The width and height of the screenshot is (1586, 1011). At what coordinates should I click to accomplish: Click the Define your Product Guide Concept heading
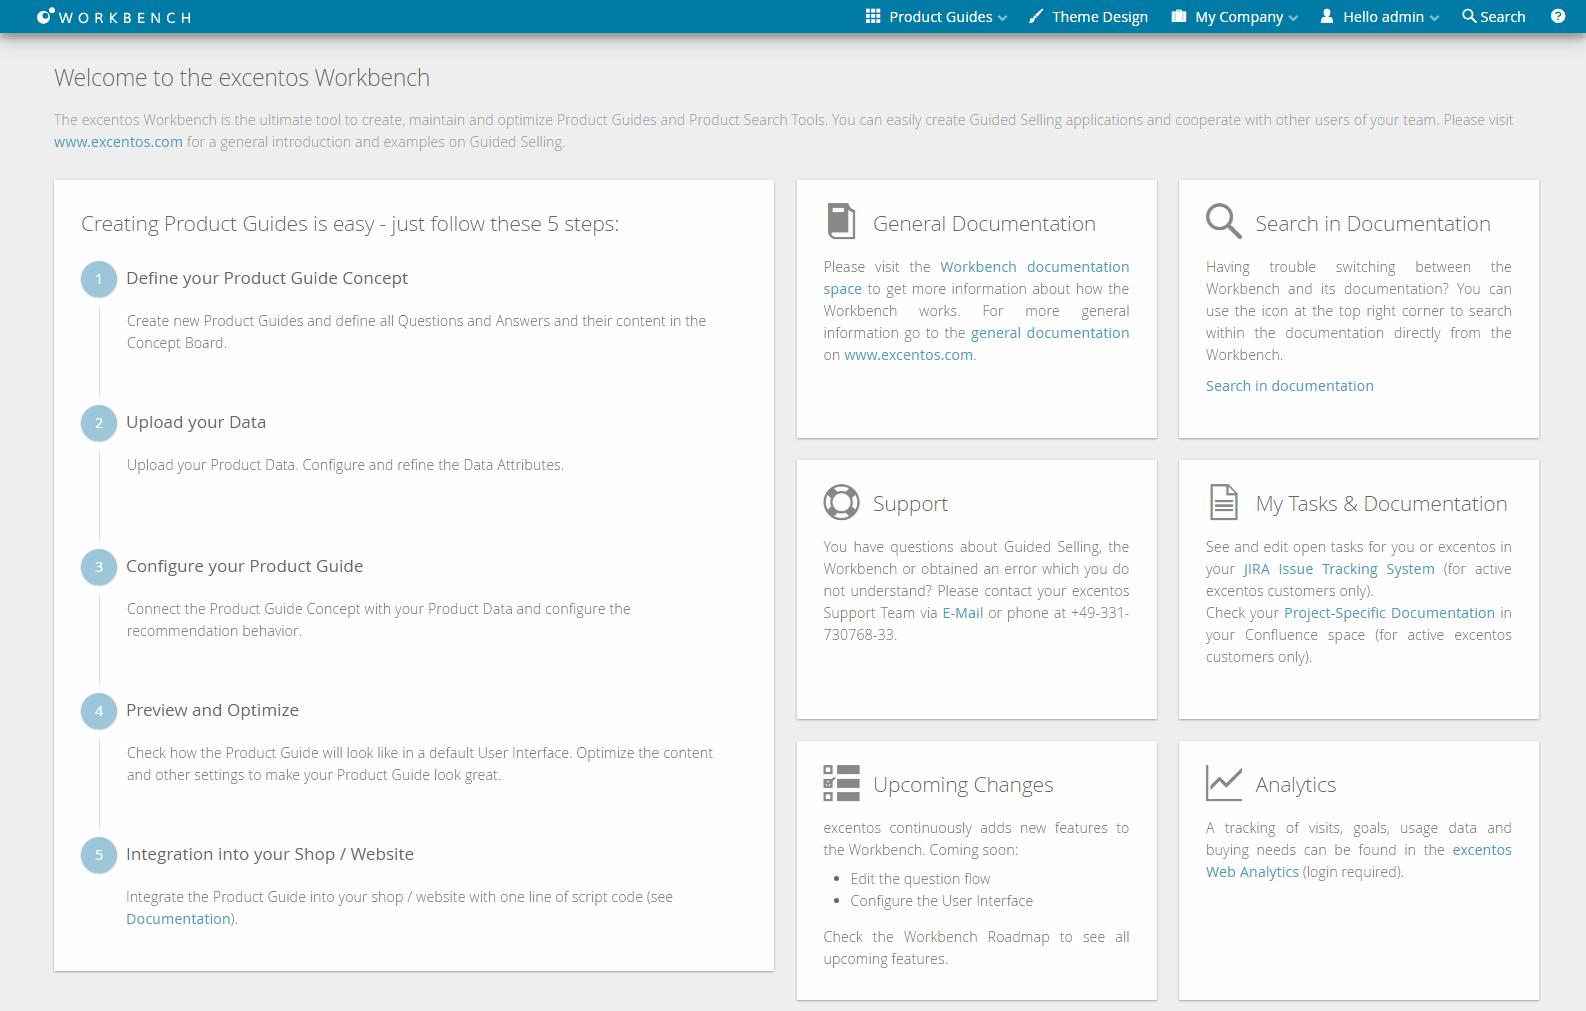tap(267, 278)
